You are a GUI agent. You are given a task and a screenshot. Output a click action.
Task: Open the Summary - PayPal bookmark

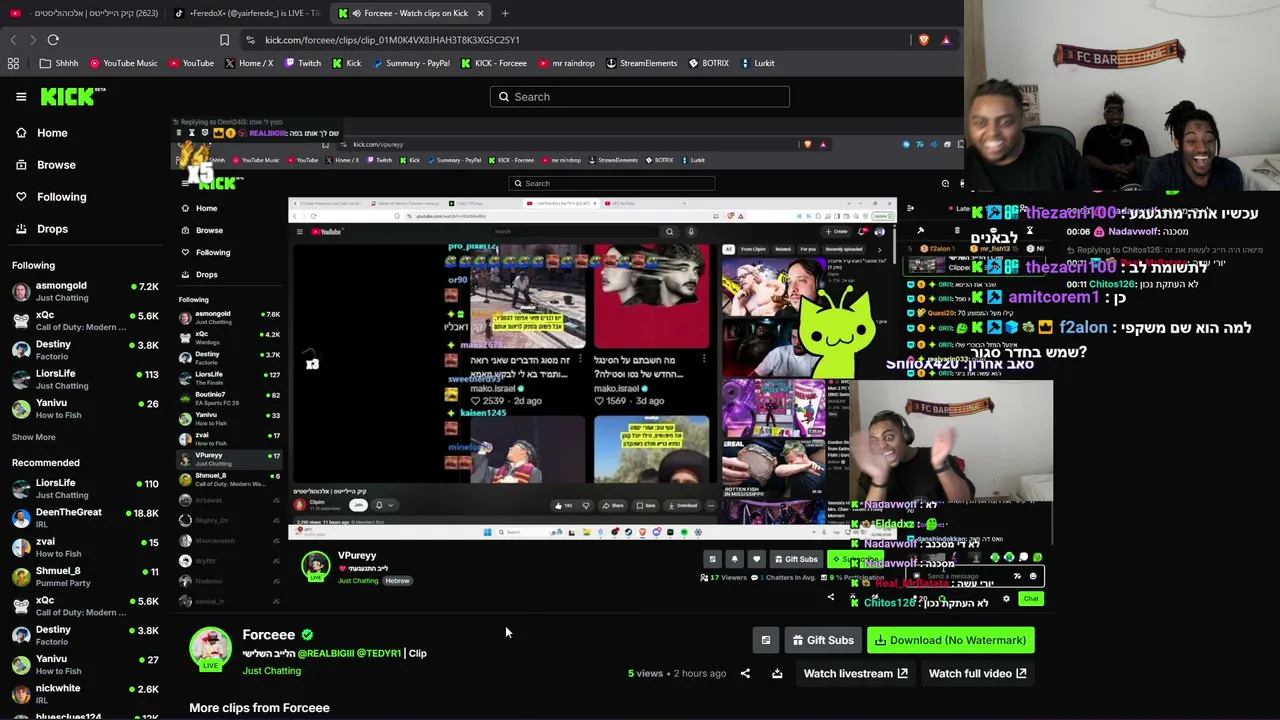tap(412, 63)
